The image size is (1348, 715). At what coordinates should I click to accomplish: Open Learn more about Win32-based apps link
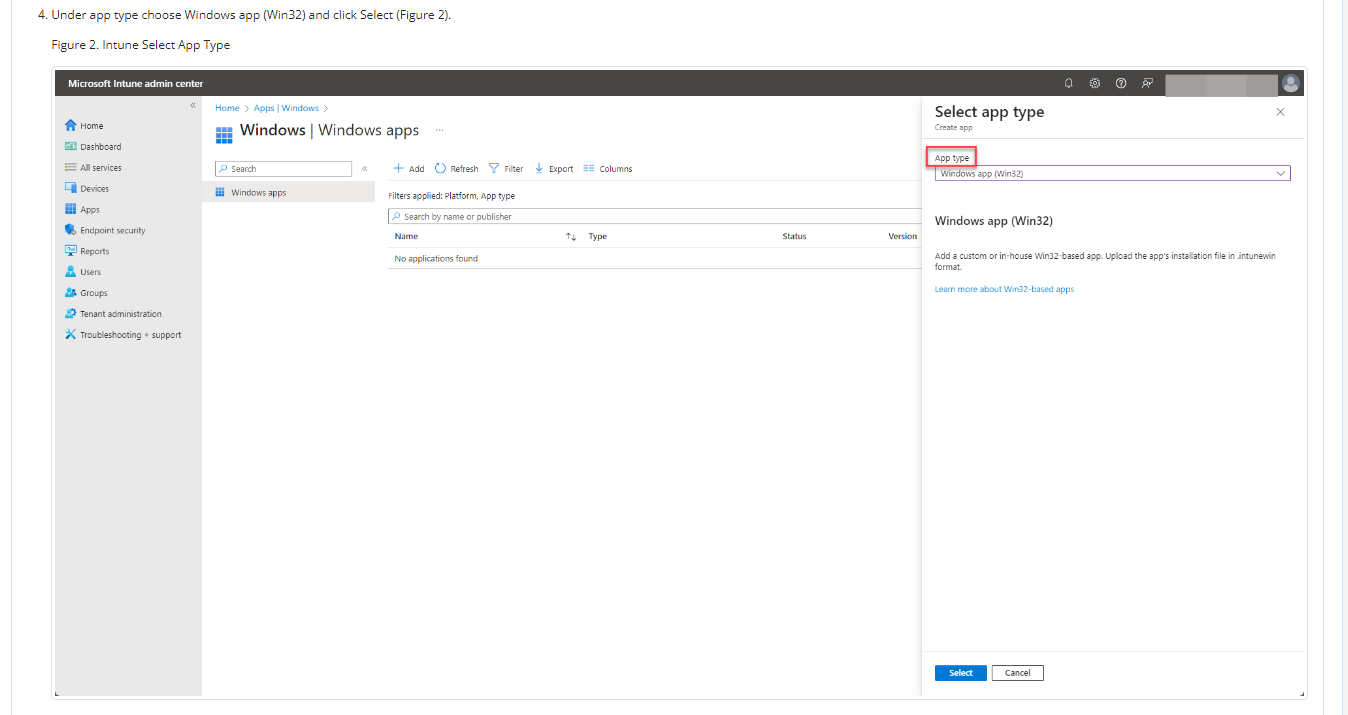pos(1004,289)
